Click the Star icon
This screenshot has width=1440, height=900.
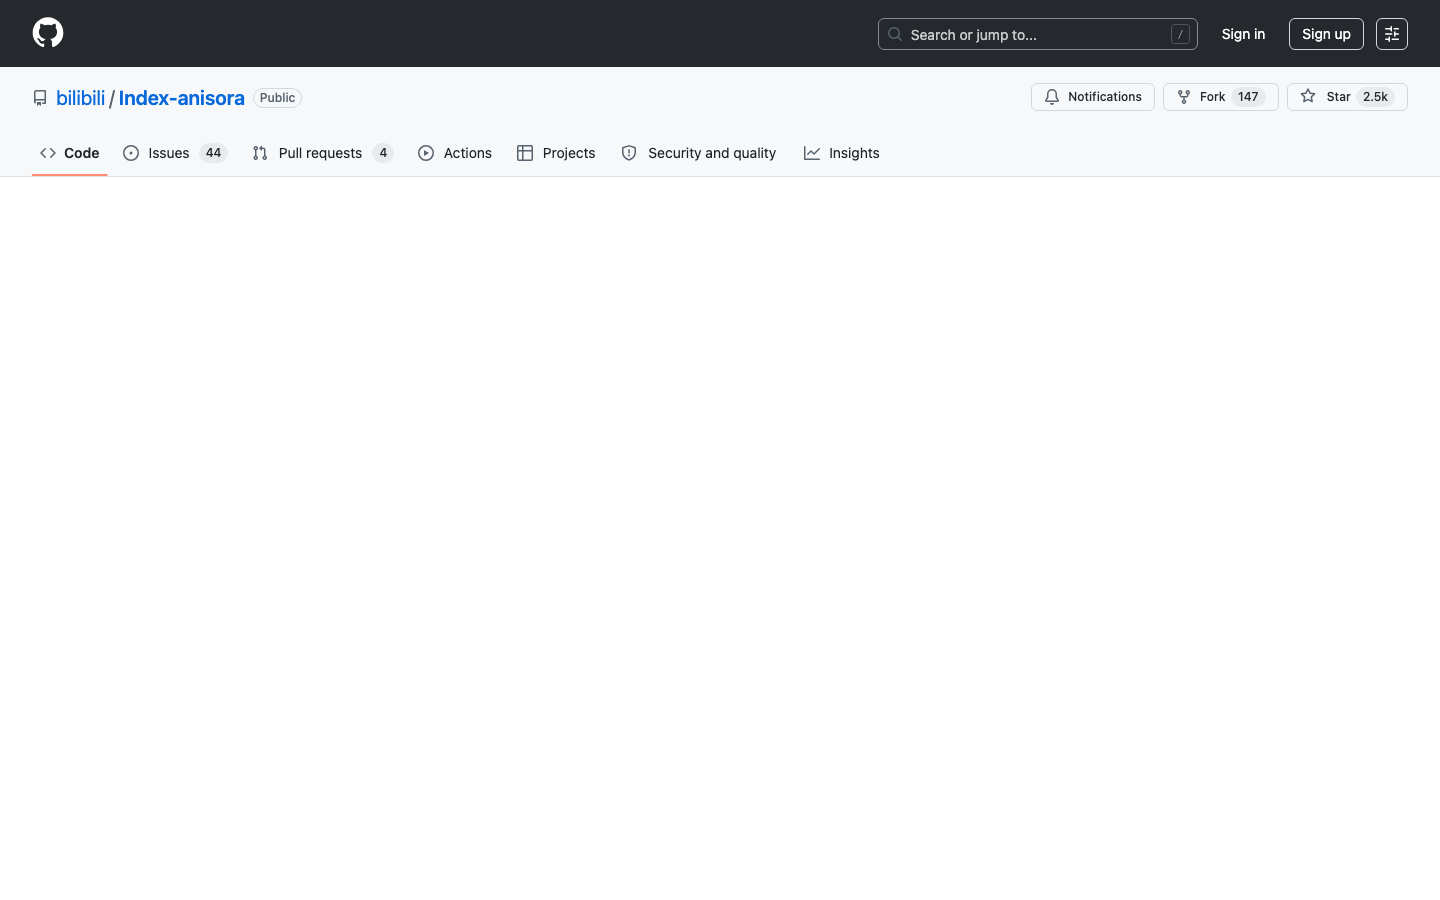tap(1308, 97)
